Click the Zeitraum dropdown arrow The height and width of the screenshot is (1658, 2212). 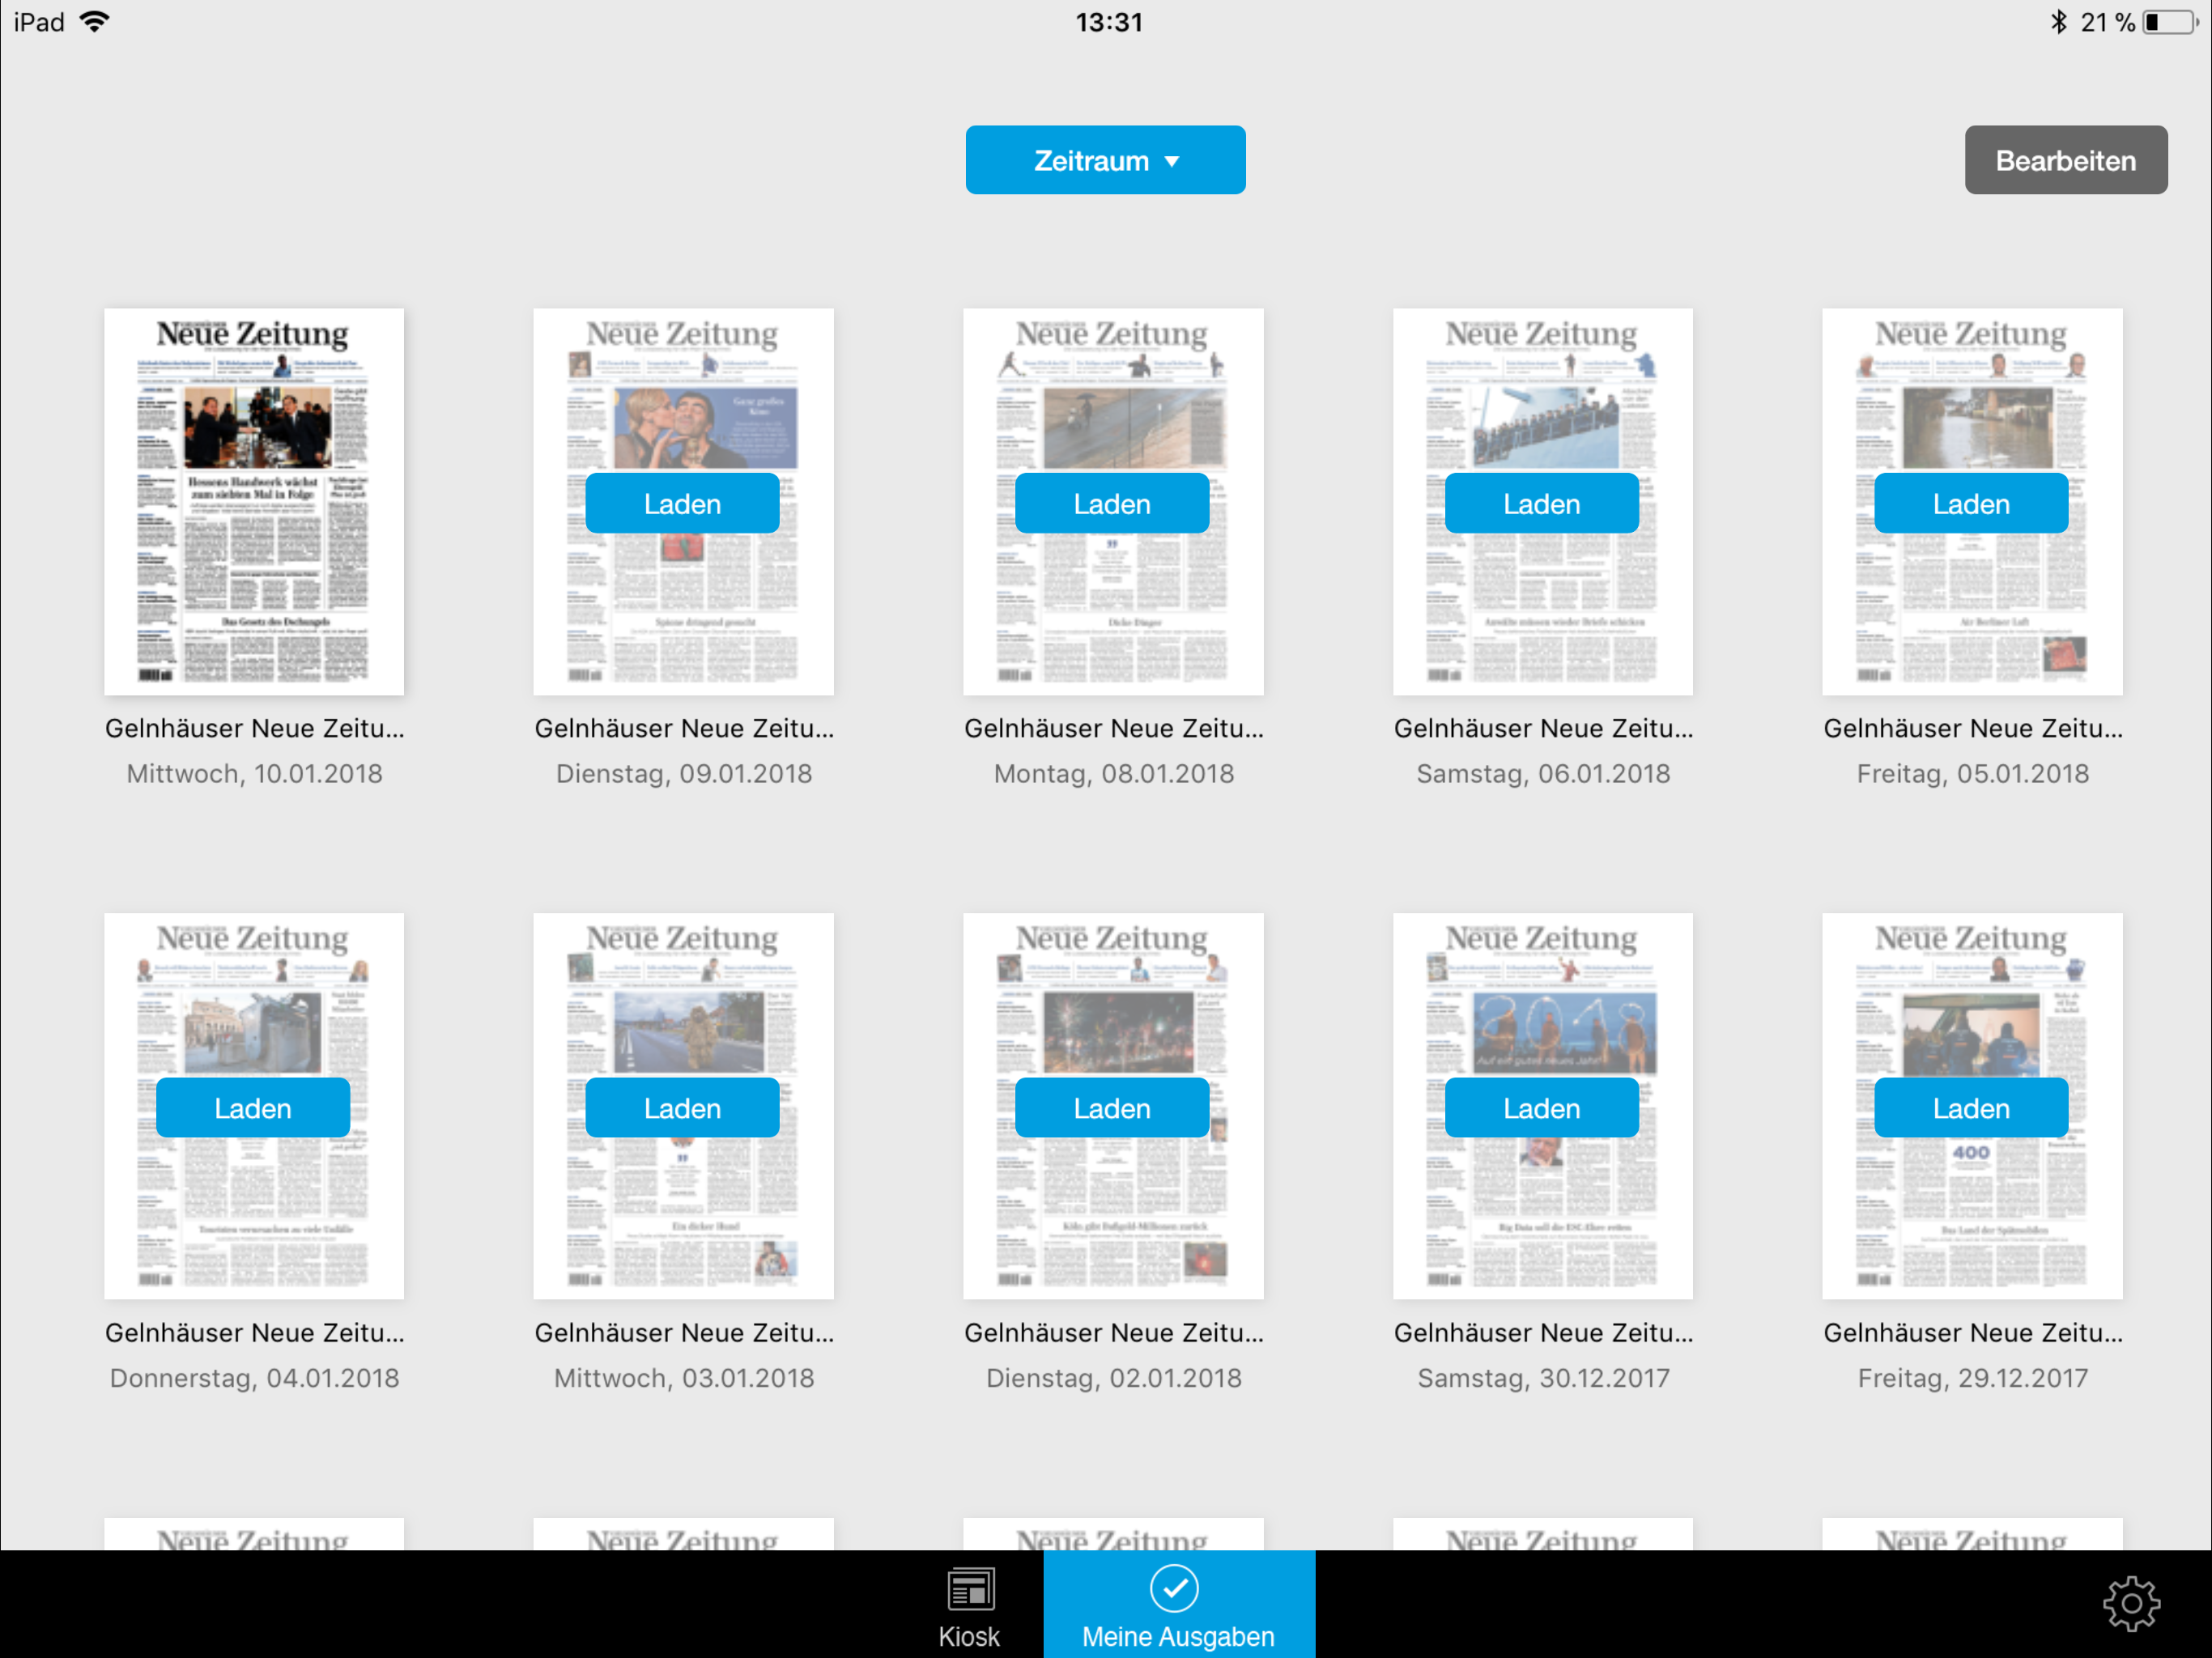1172,161
